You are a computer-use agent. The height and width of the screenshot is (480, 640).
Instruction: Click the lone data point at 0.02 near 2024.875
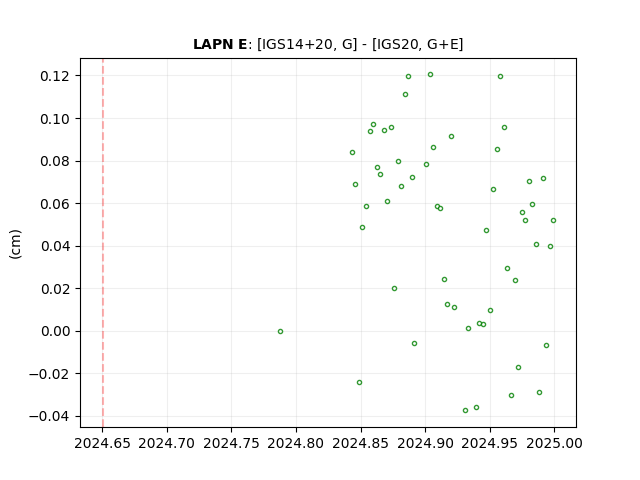394,289
